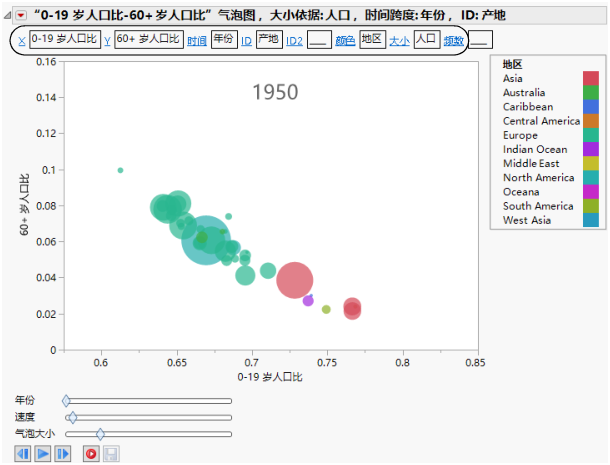Collapse the bubble plot outline with gray triangle
The height and width of the screenshot is (465, 610).
[x=7, y=16]
